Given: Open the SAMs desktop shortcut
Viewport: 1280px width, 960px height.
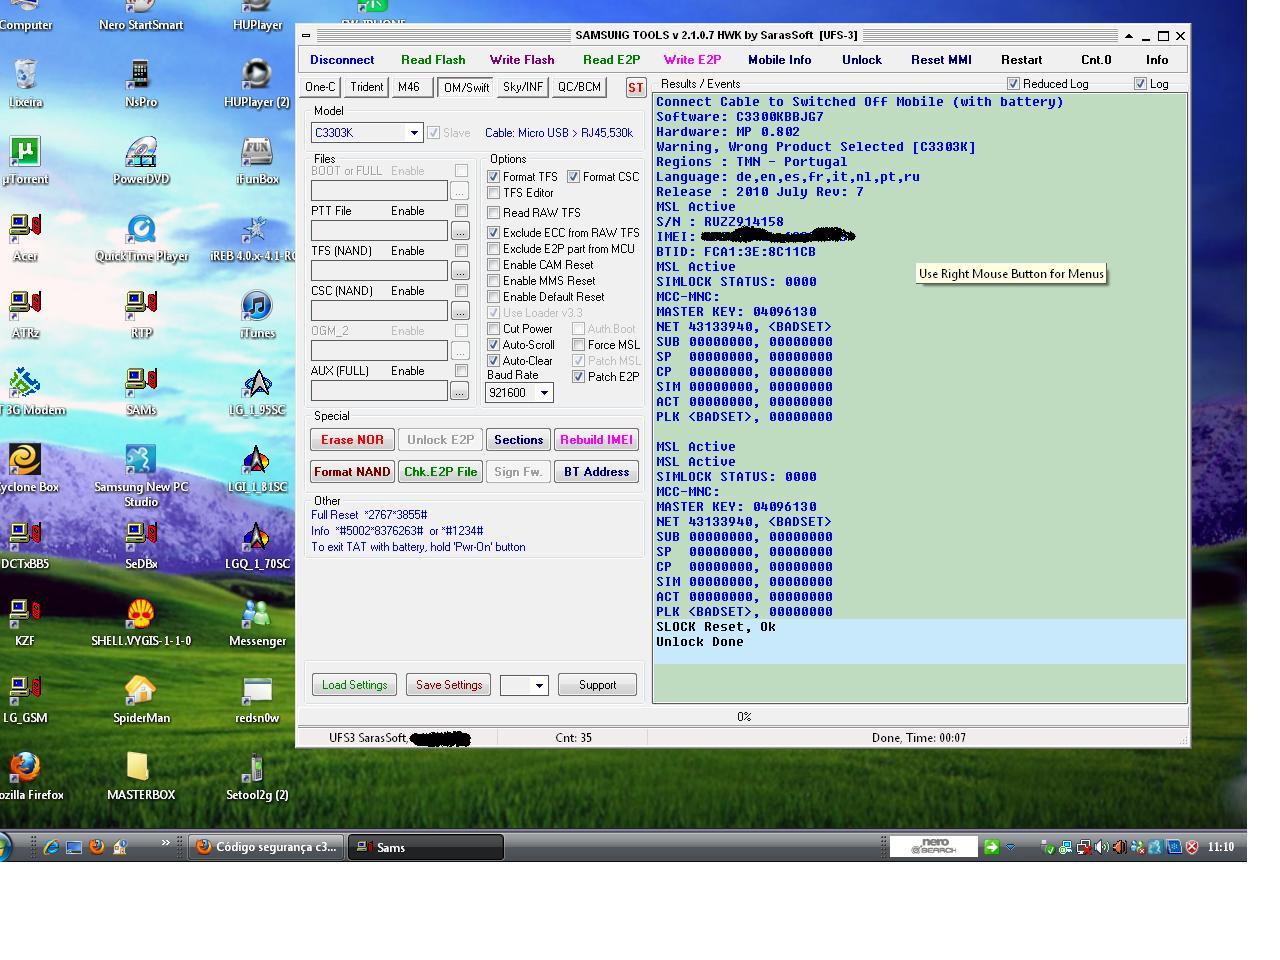Looking at the screenshot, I should click(141, 390).
